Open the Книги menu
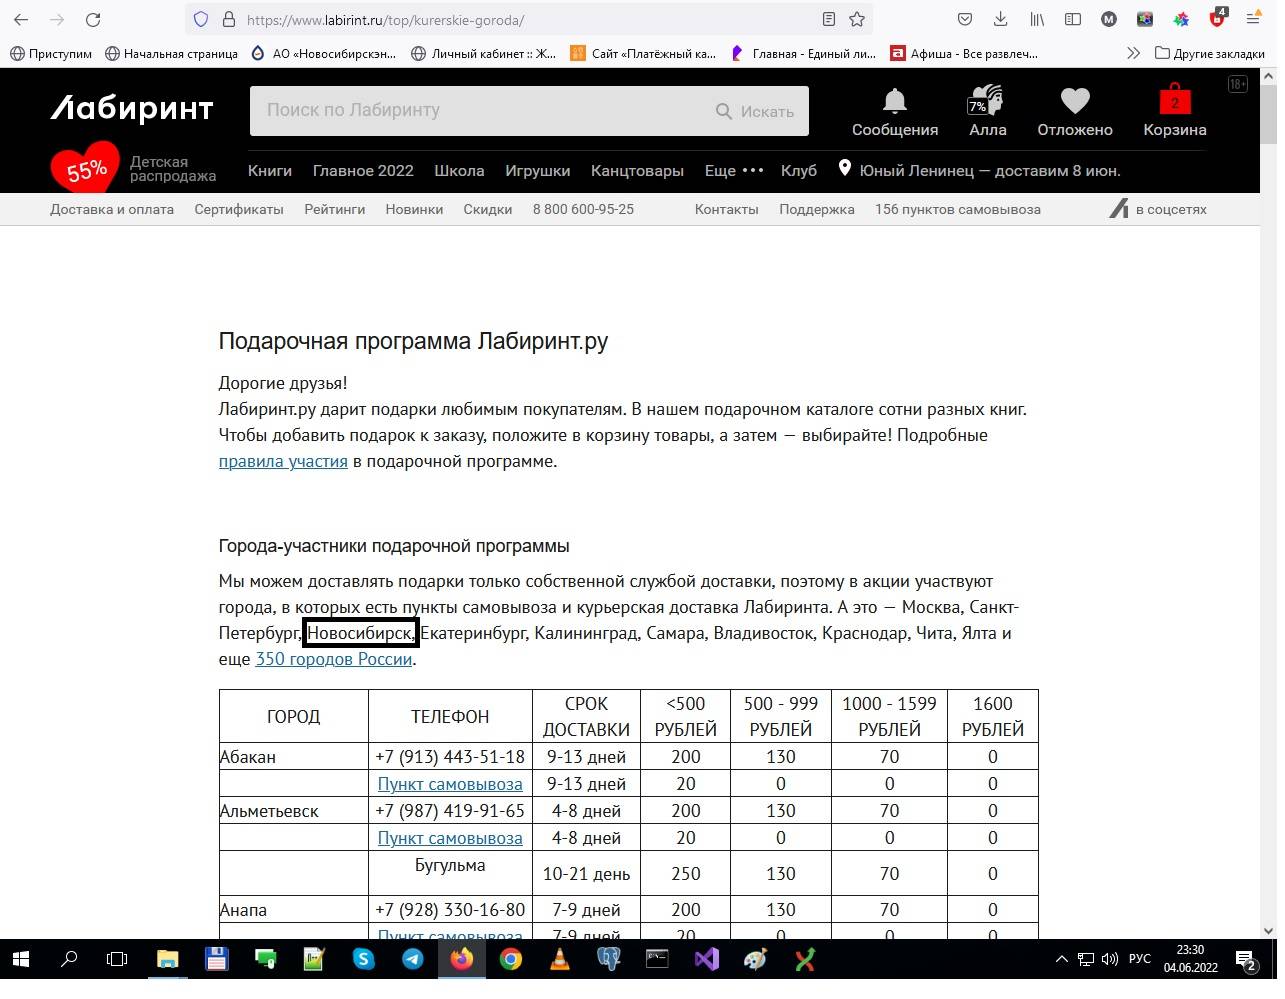Screen dimensions: 1285x999 click(x=270, y=170)
